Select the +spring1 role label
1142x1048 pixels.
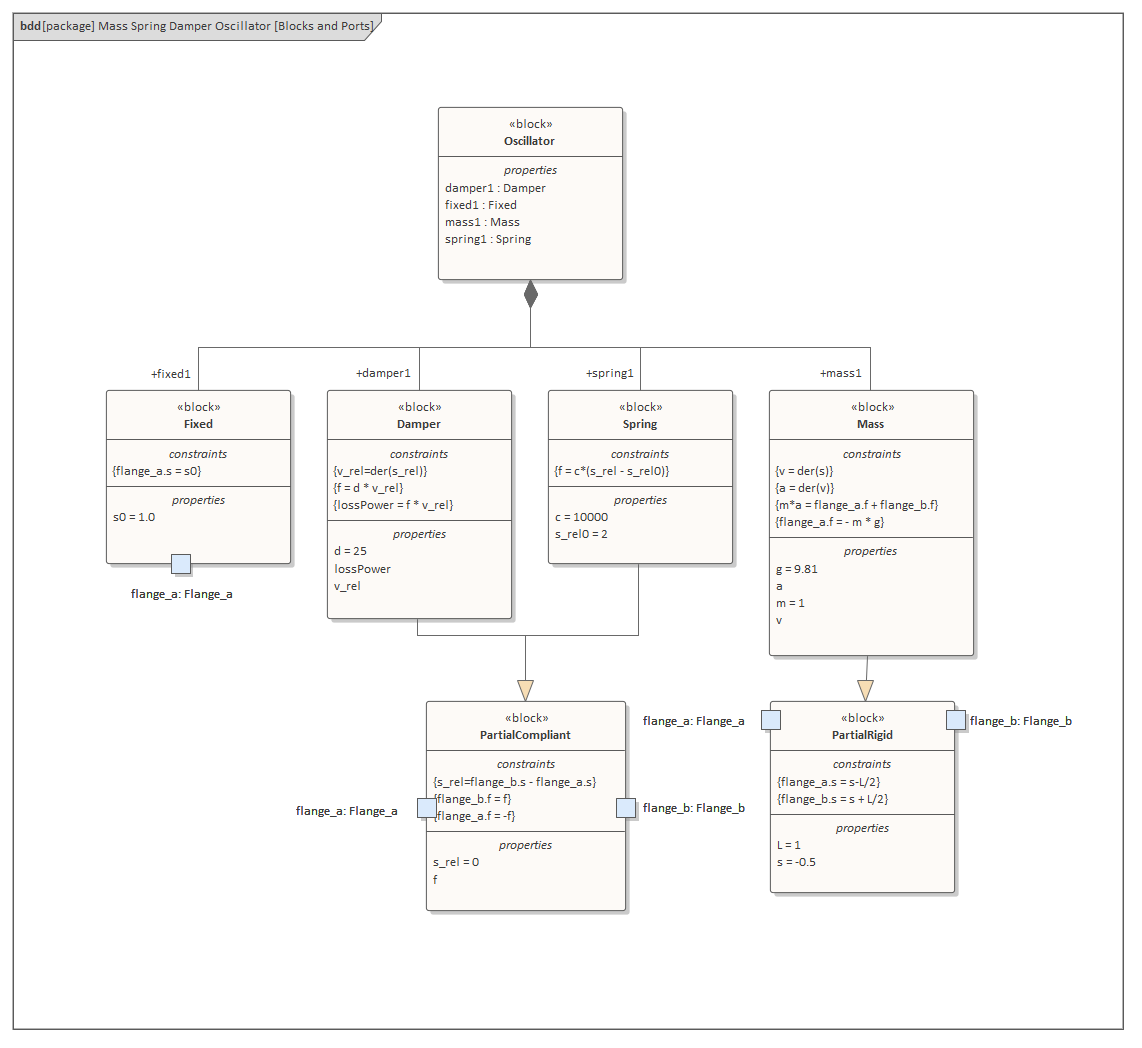[610, 374]
